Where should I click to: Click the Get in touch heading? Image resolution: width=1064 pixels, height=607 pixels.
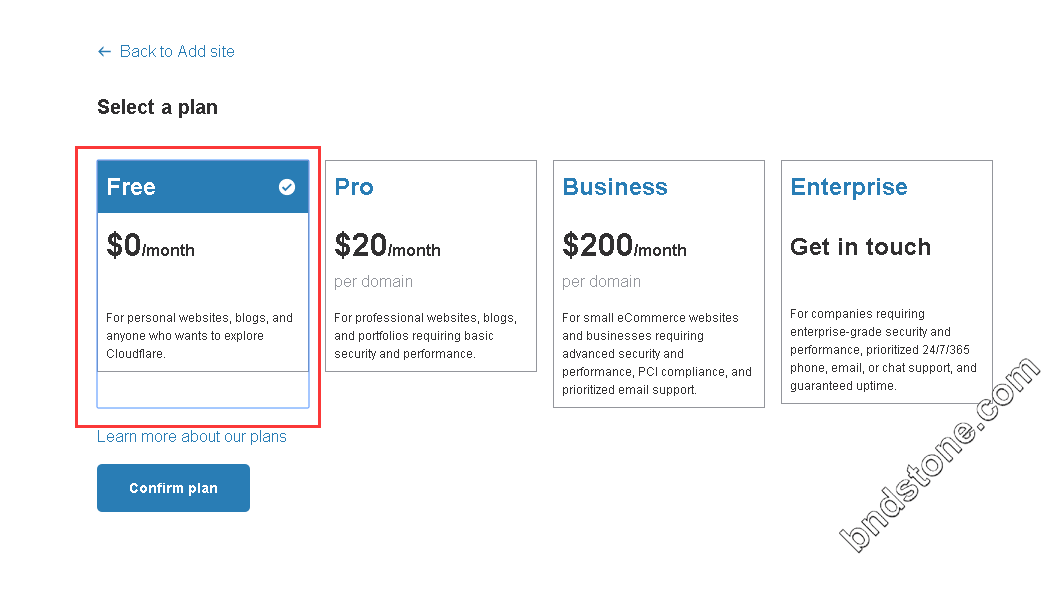pyautogui.click(x=860, y=247)
